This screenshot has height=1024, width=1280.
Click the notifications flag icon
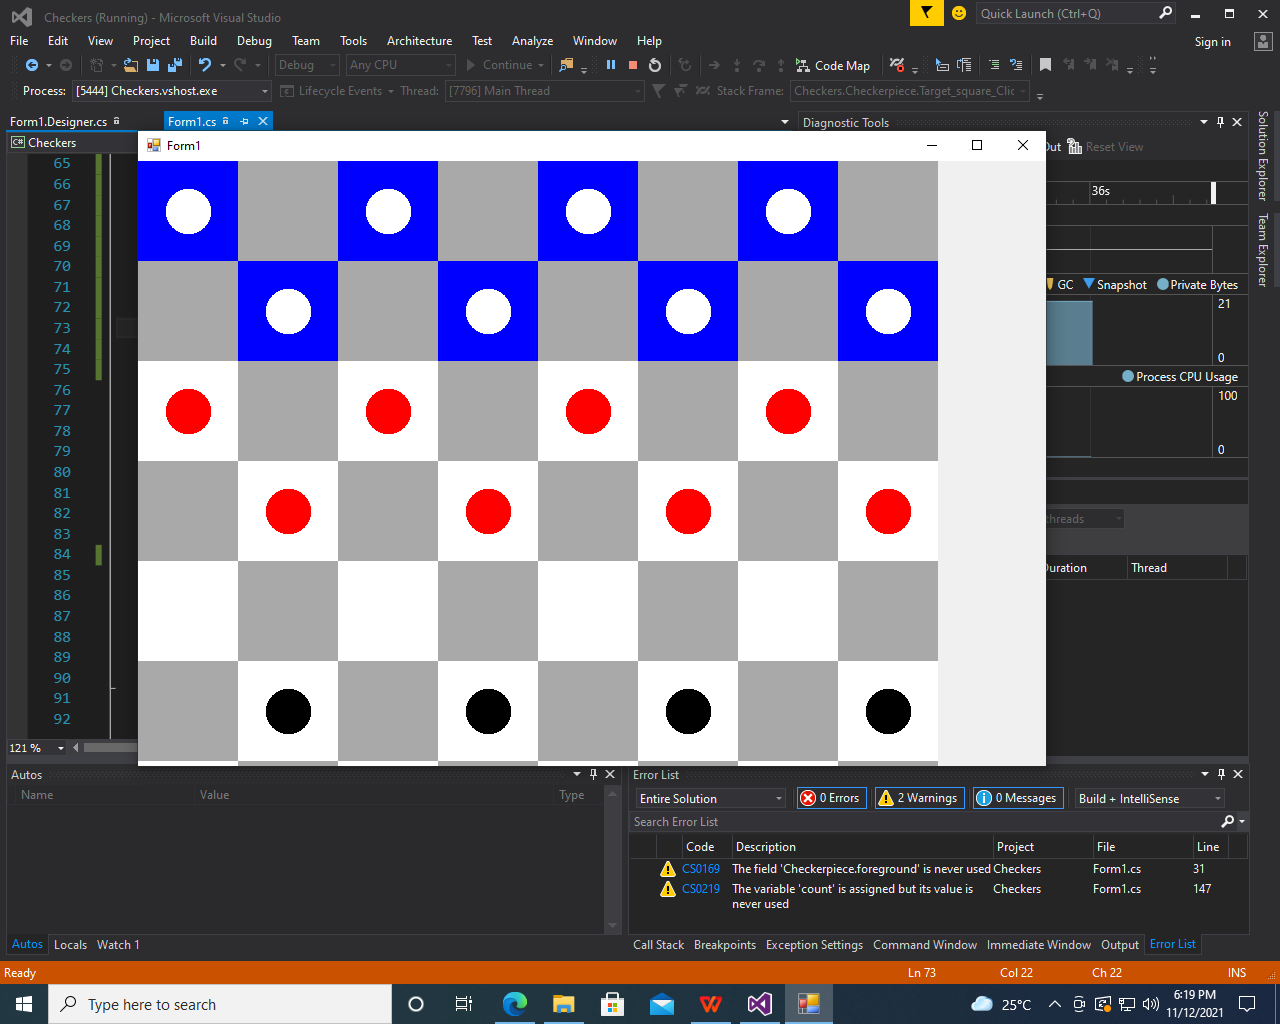[927, 13]
